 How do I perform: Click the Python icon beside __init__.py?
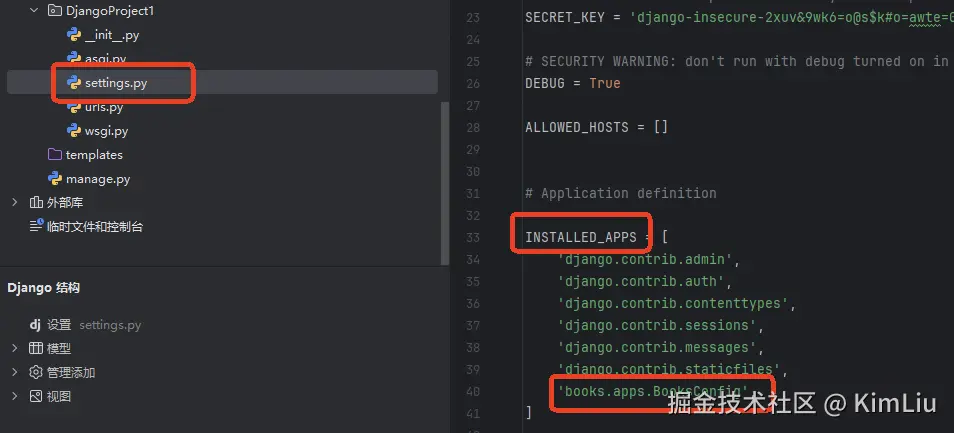point(74,35)
